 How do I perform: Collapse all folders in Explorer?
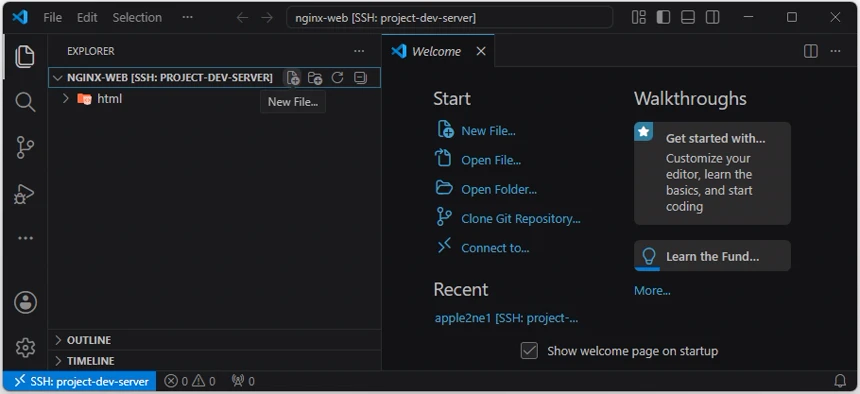(x=360, y=78)
